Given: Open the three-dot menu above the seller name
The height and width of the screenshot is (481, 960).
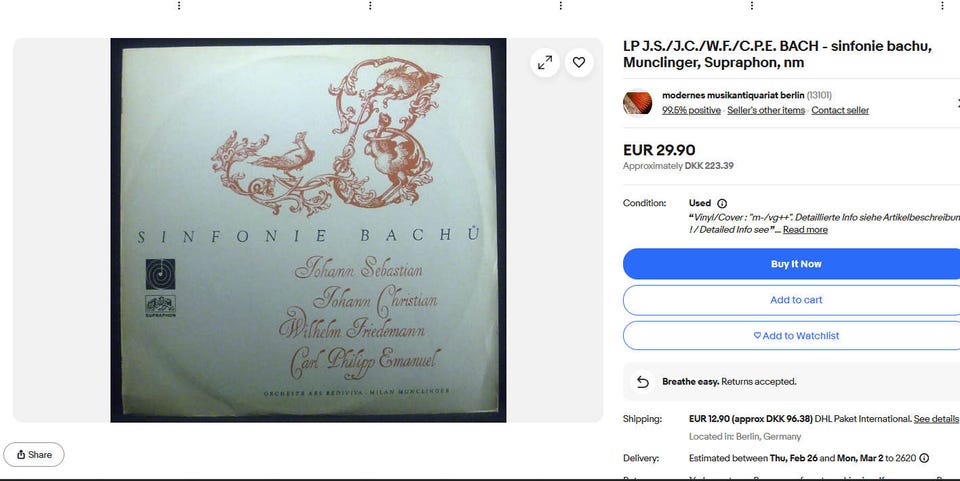Looking at the screenshot, I should (752, 6).
